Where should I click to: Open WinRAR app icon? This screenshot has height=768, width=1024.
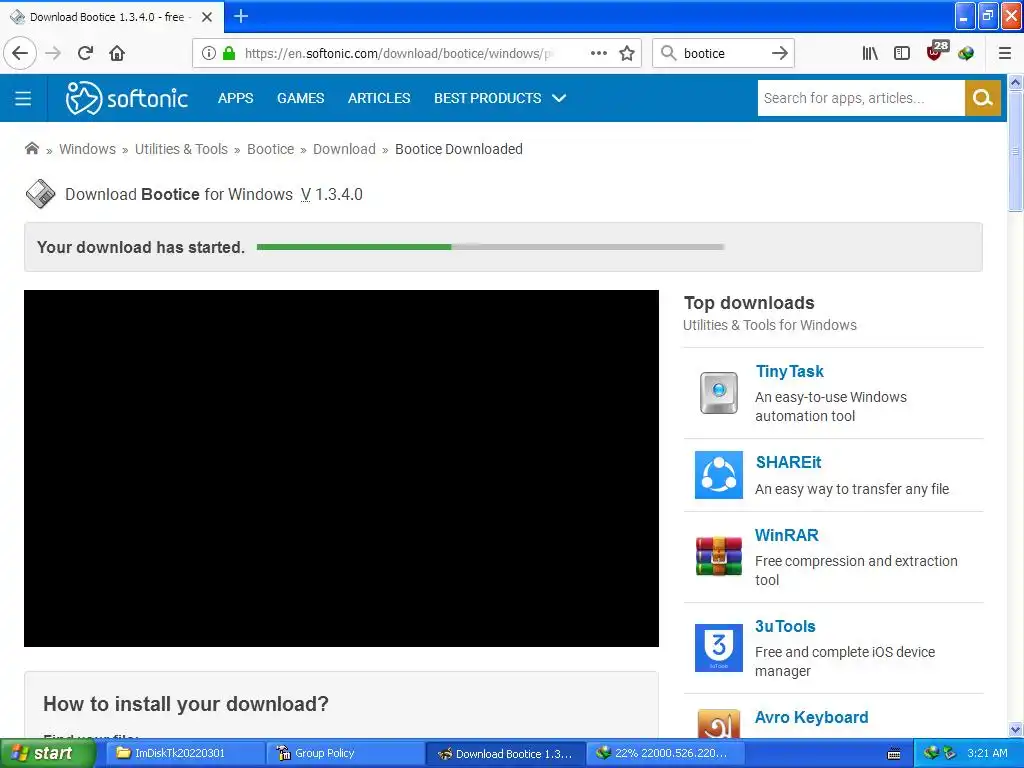pos(719,556)
